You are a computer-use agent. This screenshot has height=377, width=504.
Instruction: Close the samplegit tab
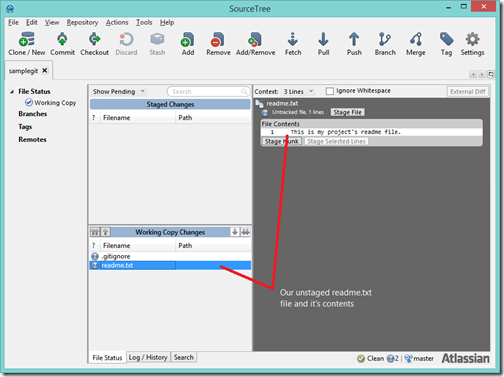click(x=45, y=70)
